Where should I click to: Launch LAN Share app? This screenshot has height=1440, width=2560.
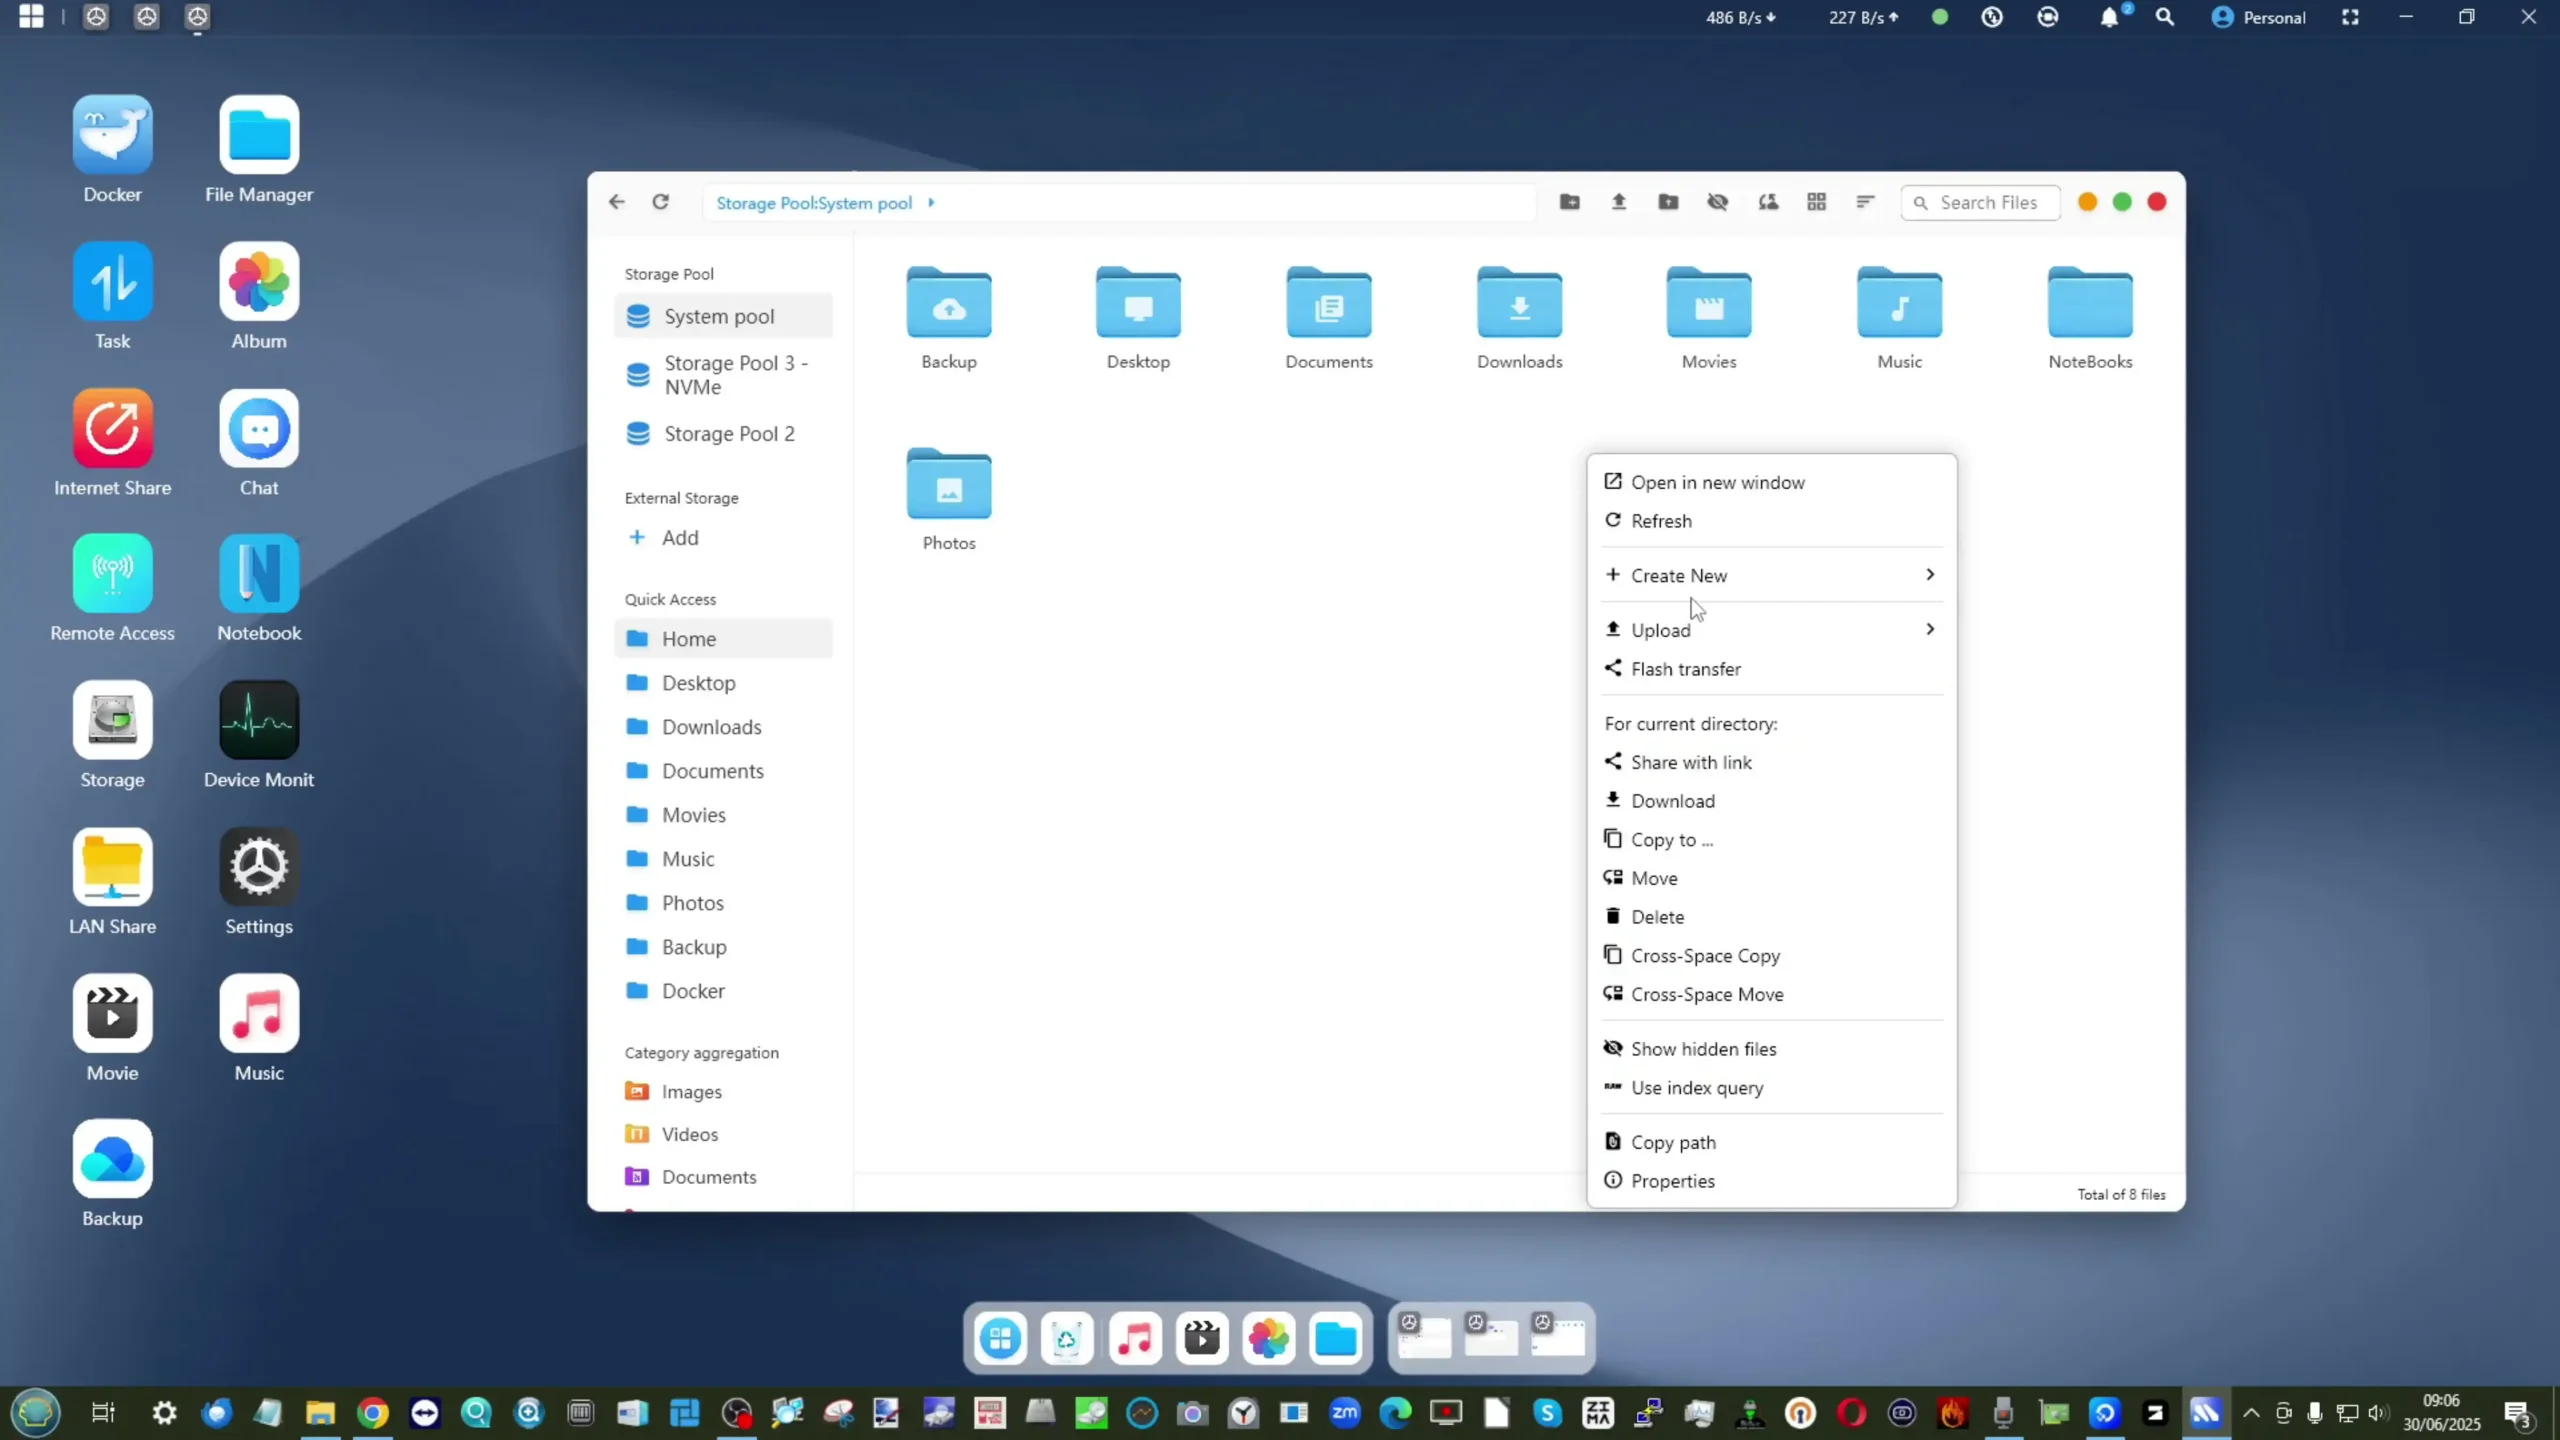click(112, 866)
